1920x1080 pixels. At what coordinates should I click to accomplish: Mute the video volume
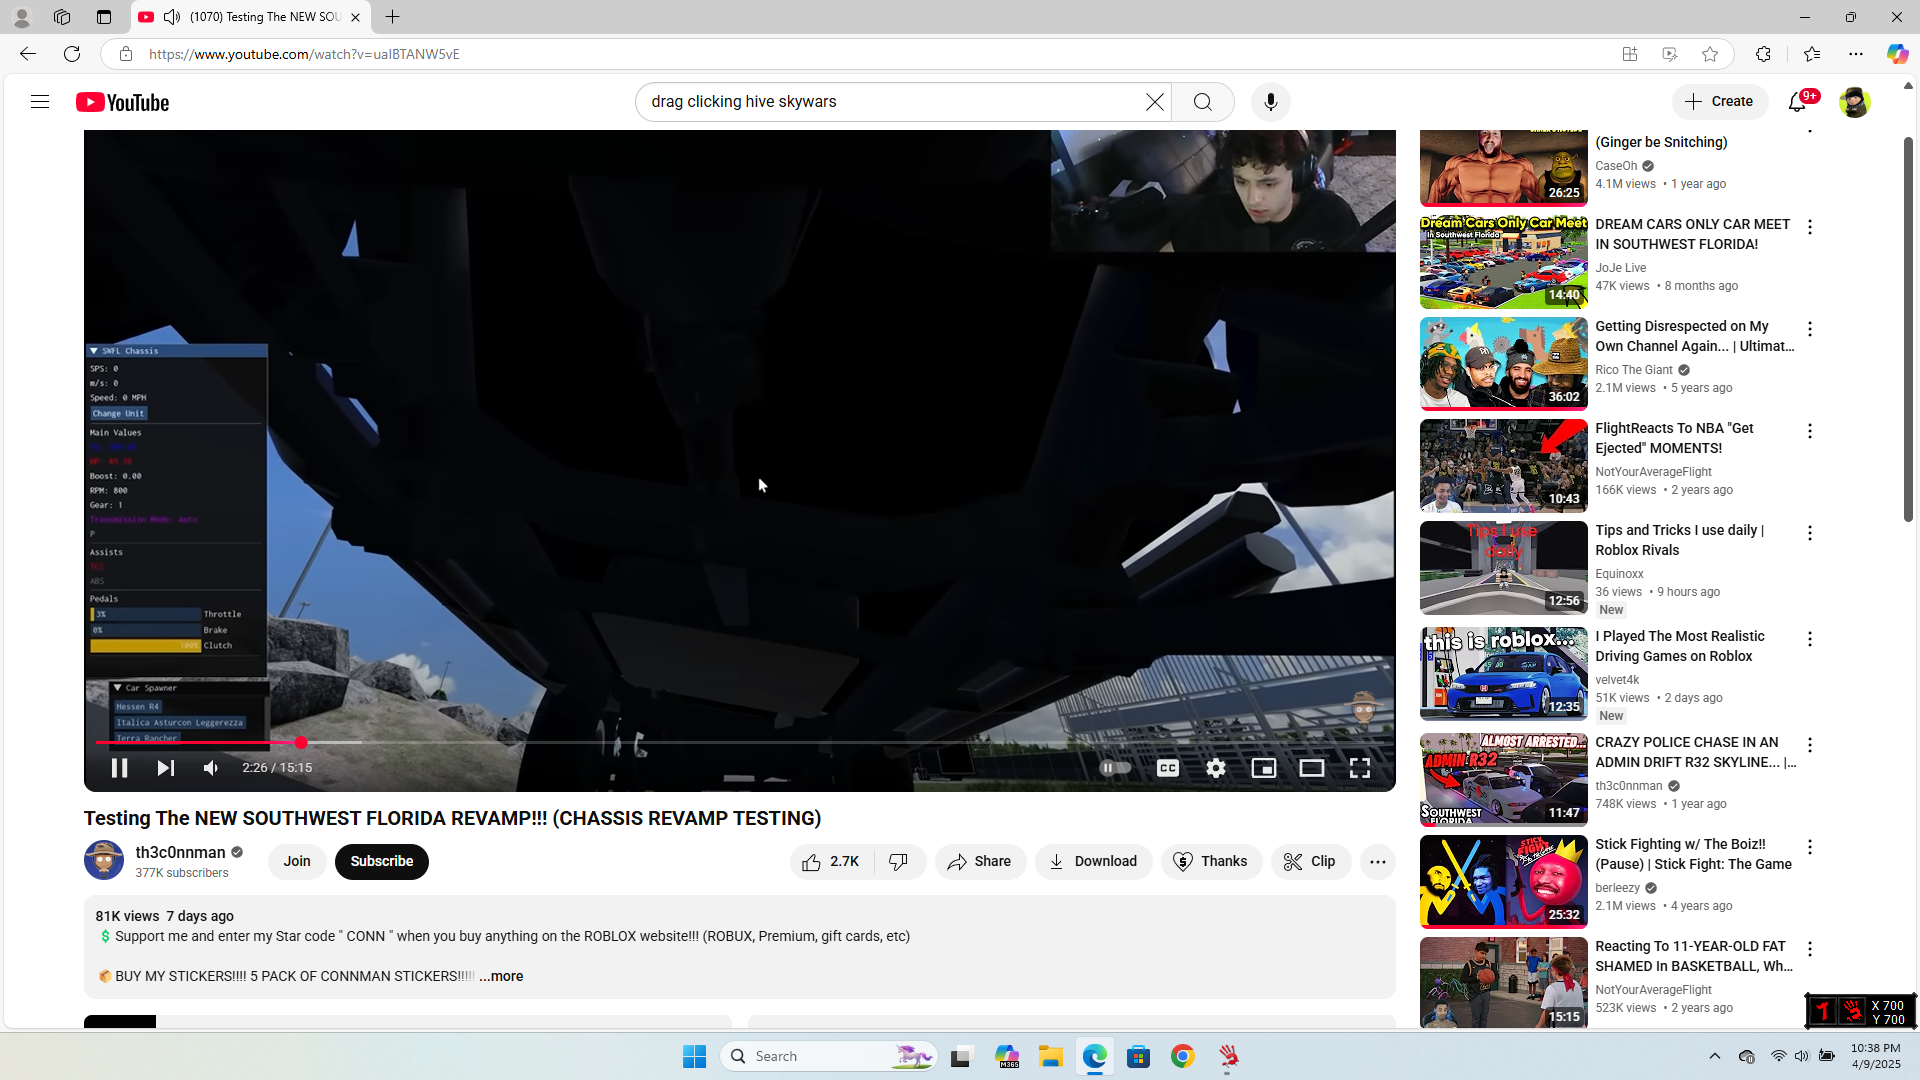click(x=211, y=768)
